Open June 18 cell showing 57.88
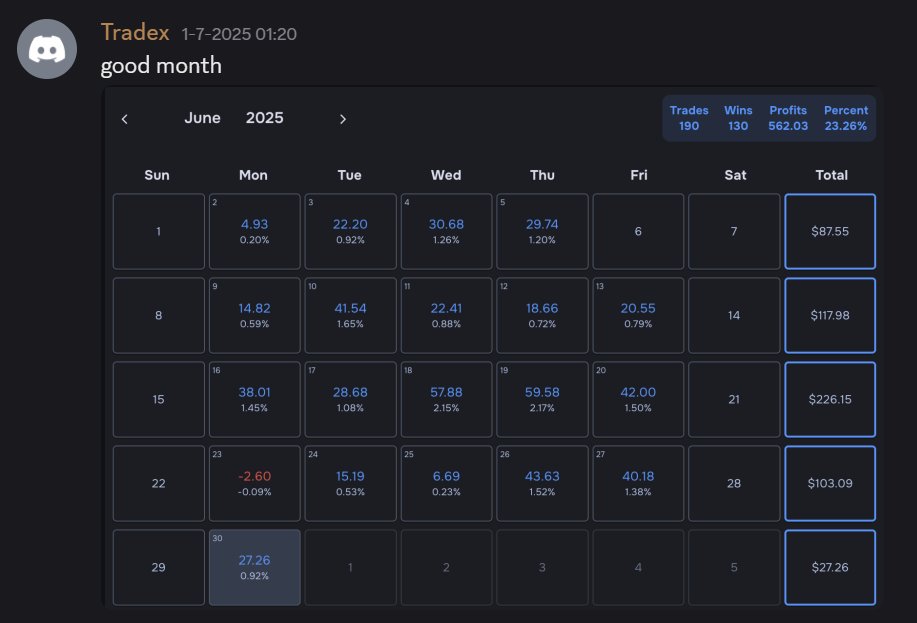 446,400
